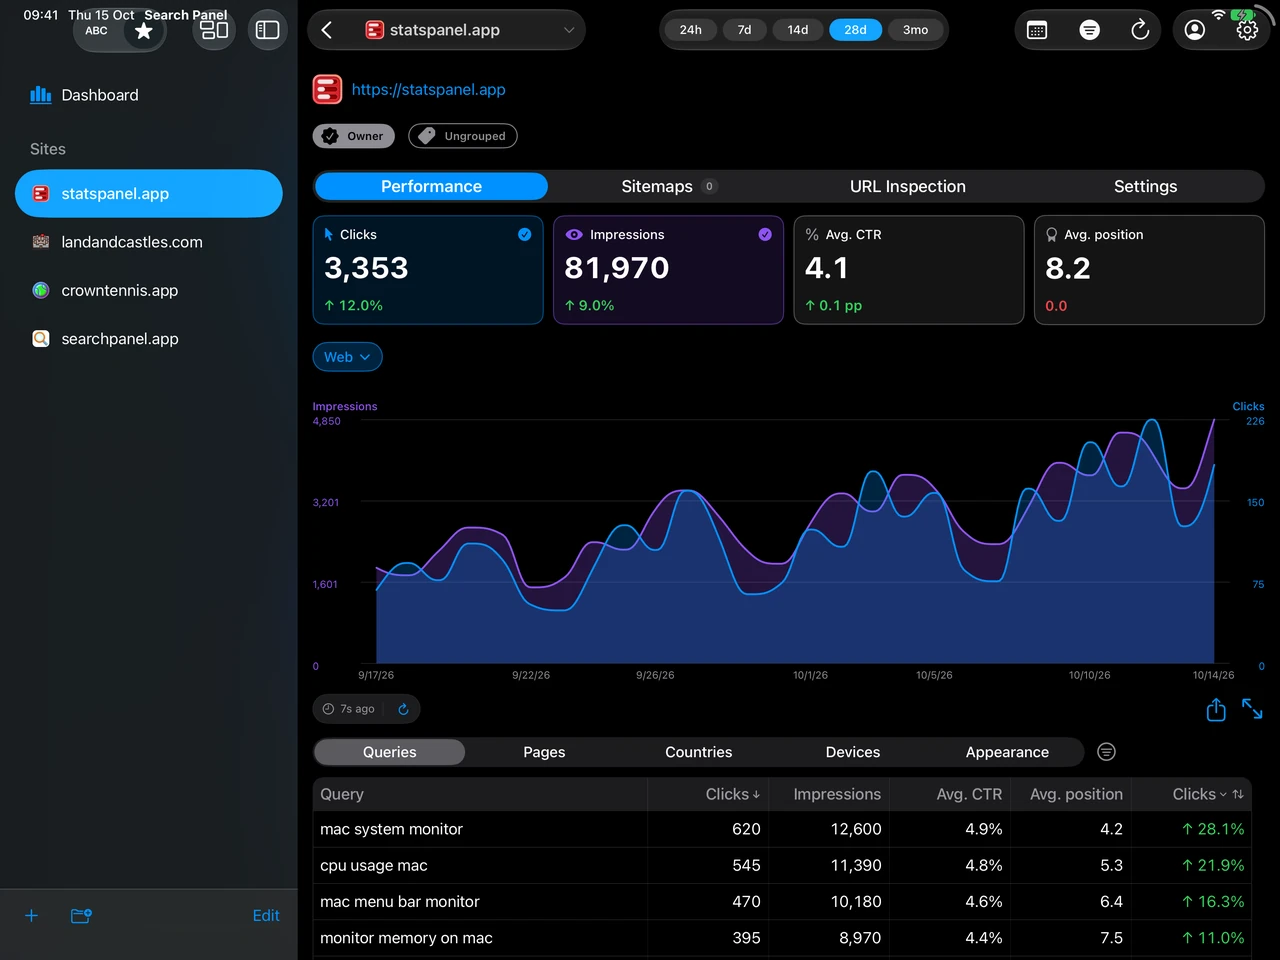Share the chart using the share icon
1280x960 pixels.
(x=1216, y=710)
